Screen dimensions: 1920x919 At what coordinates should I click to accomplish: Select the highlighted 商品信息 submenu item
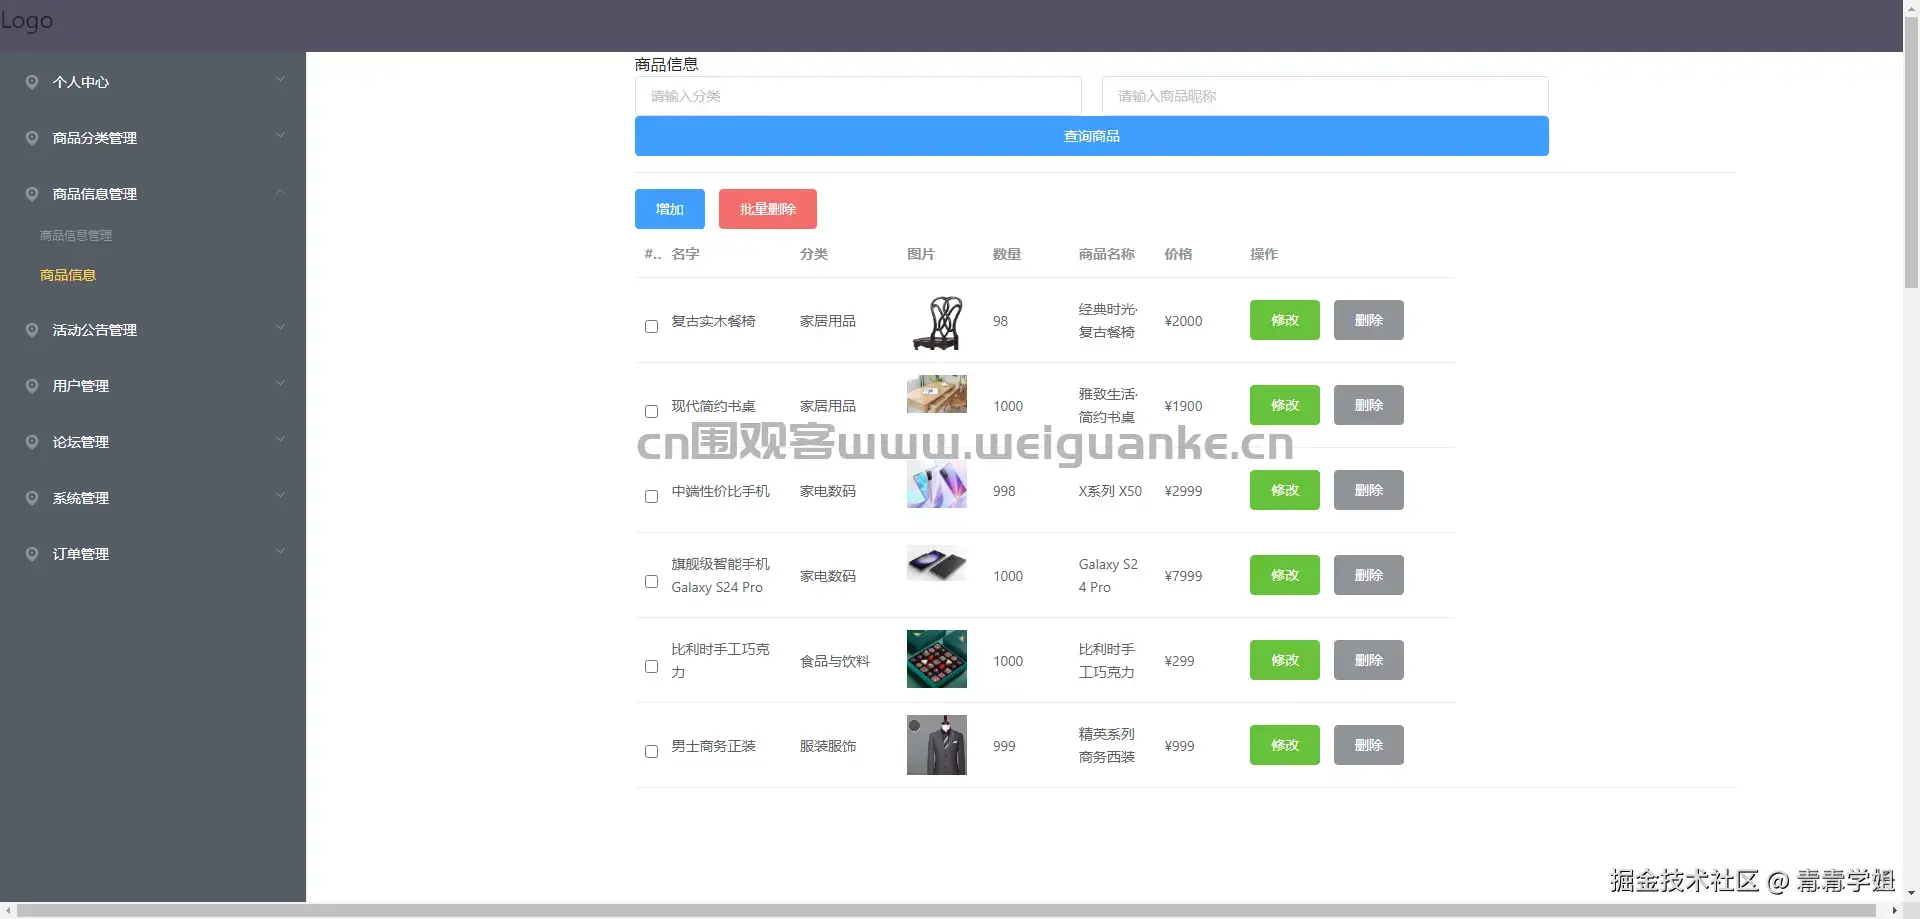pos(68,275)
